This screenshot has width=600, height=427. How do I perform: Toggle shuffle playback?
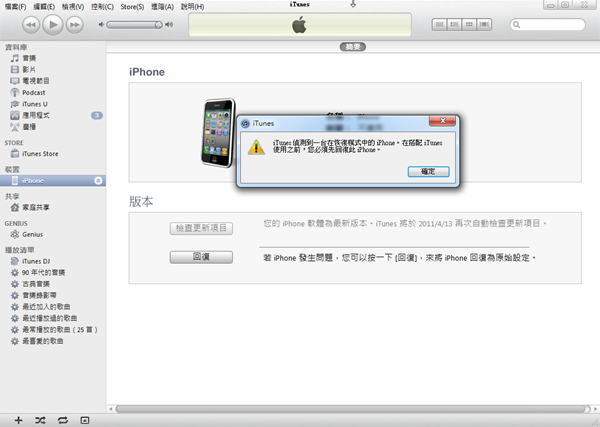click(40, 420)
